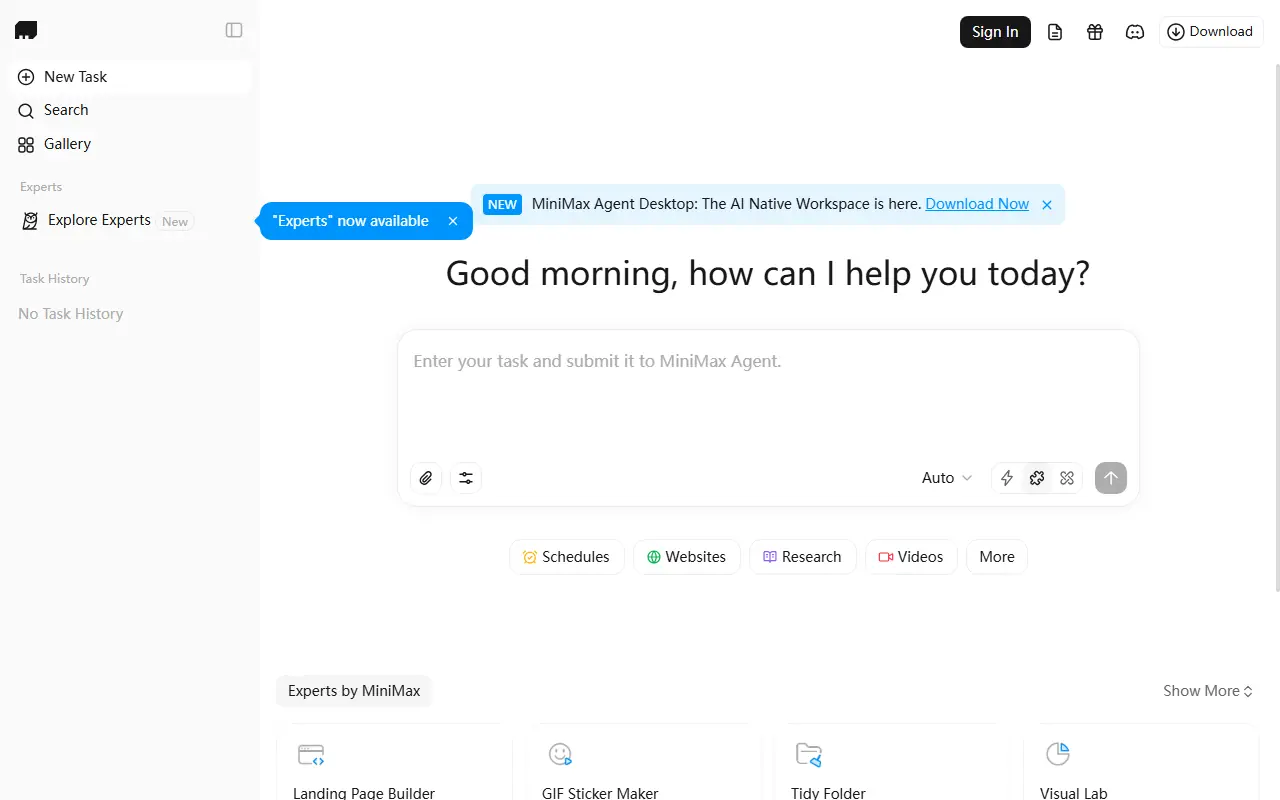This screenshot has width=1280, height=800.
Task: Click the Download Now link in the banner
Action: [x=977, y=204]
